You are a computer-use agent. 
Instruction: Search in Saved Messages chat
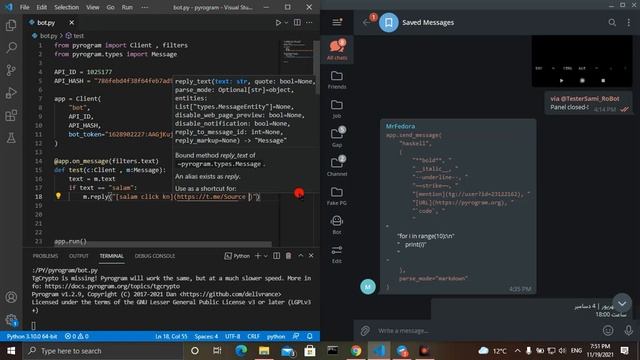coord(612,22)
